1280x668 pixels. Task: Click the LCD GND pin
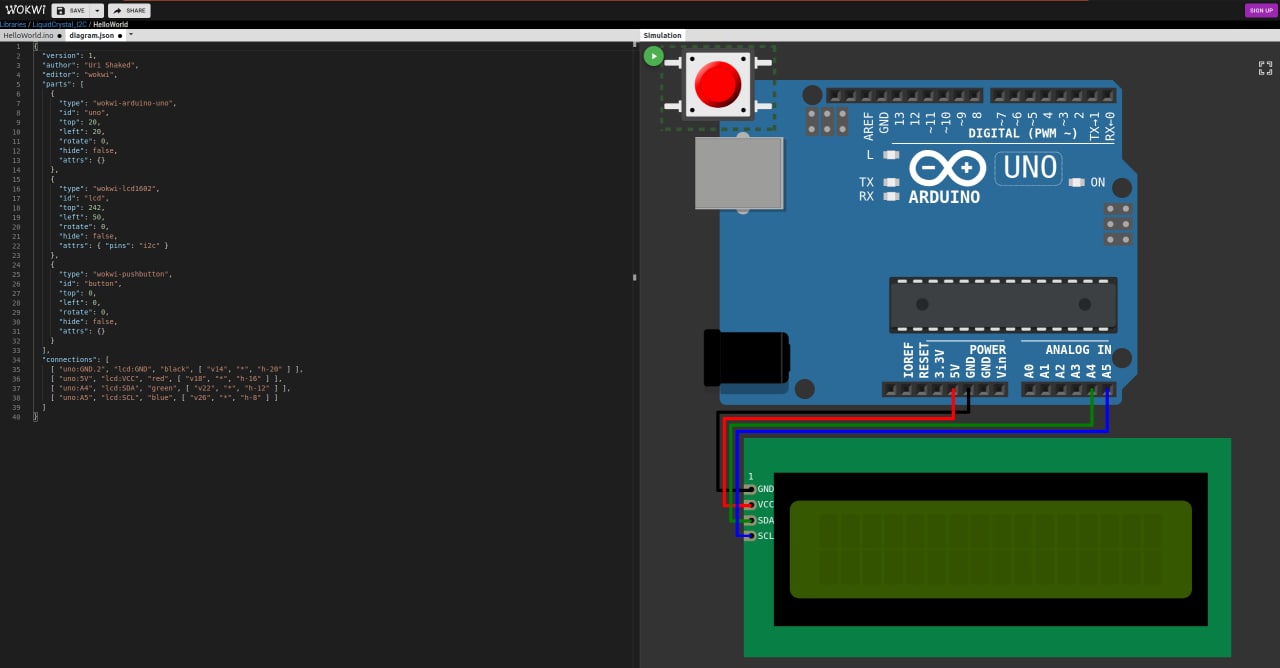click(x=751, y=489)
